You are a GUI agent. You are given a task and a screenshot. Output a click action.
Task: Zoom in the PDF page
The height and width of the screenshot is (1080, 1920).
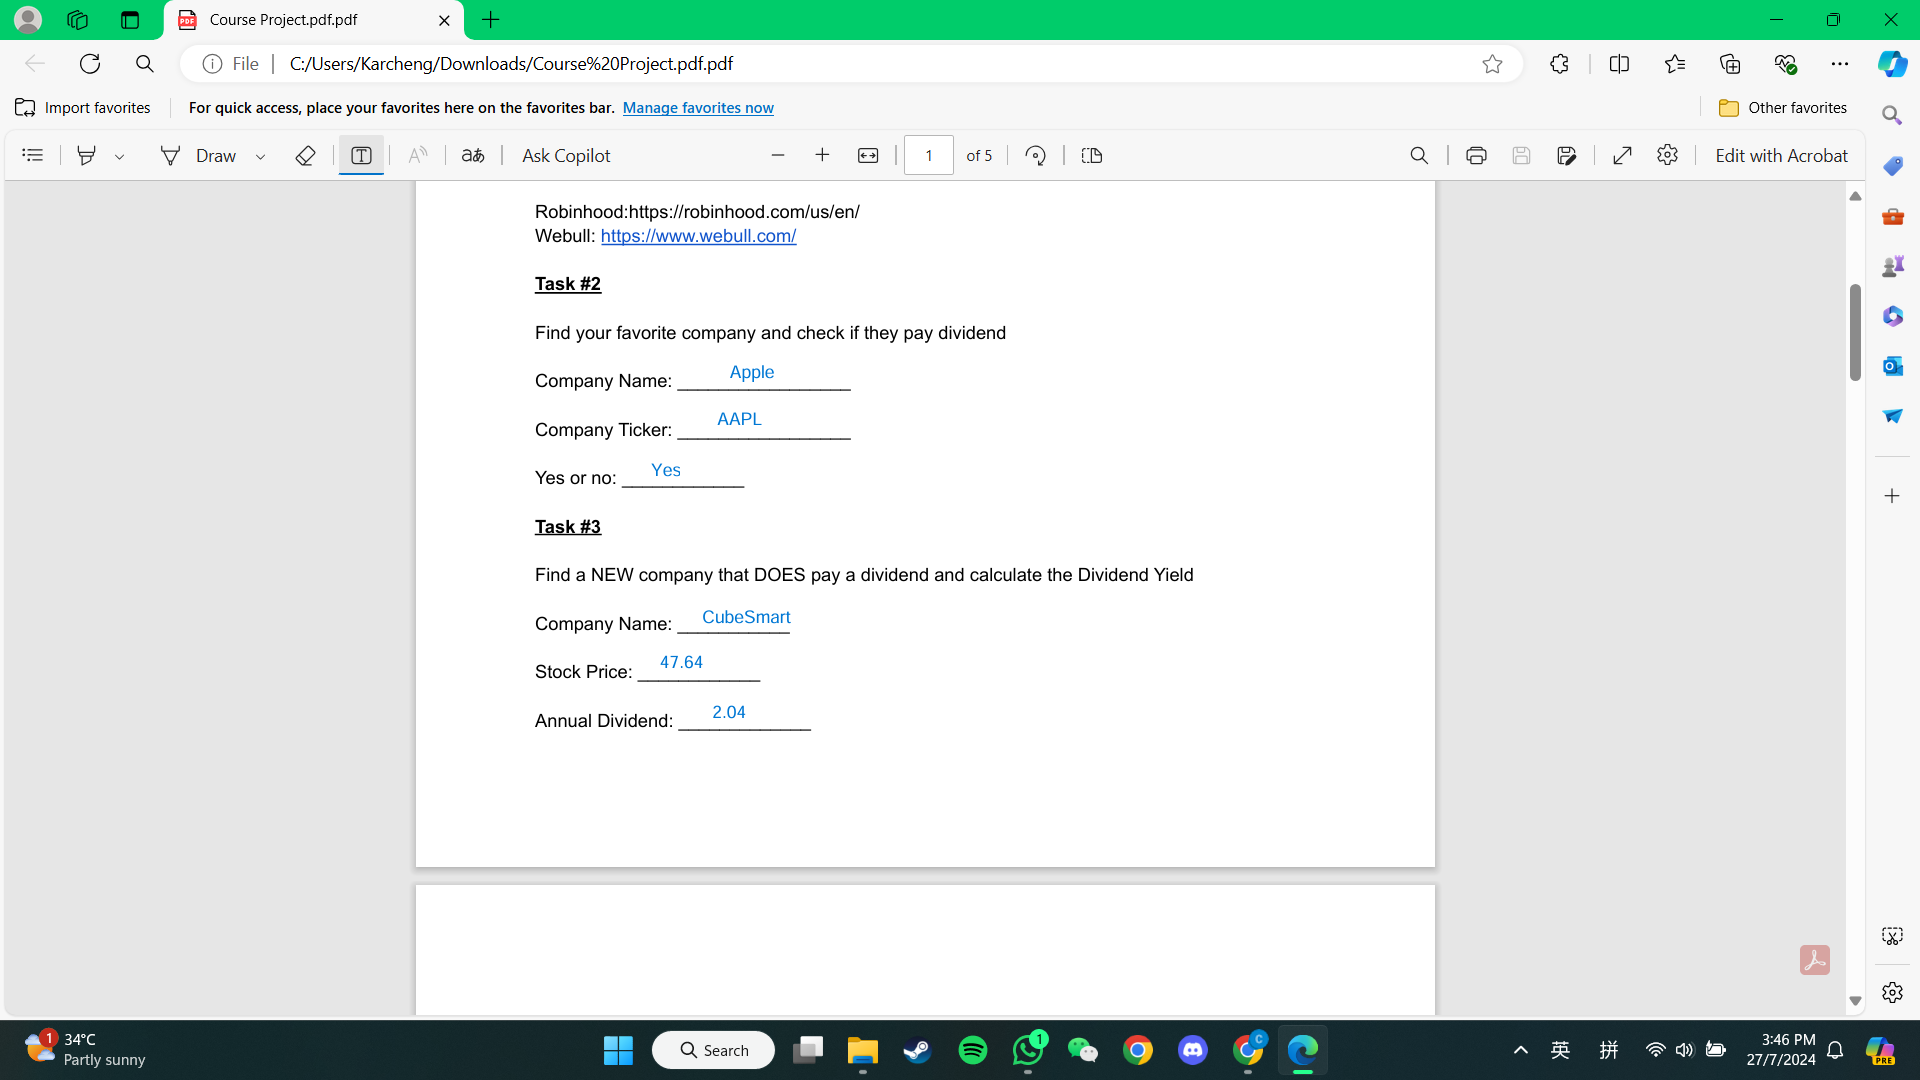pos(822,155)
